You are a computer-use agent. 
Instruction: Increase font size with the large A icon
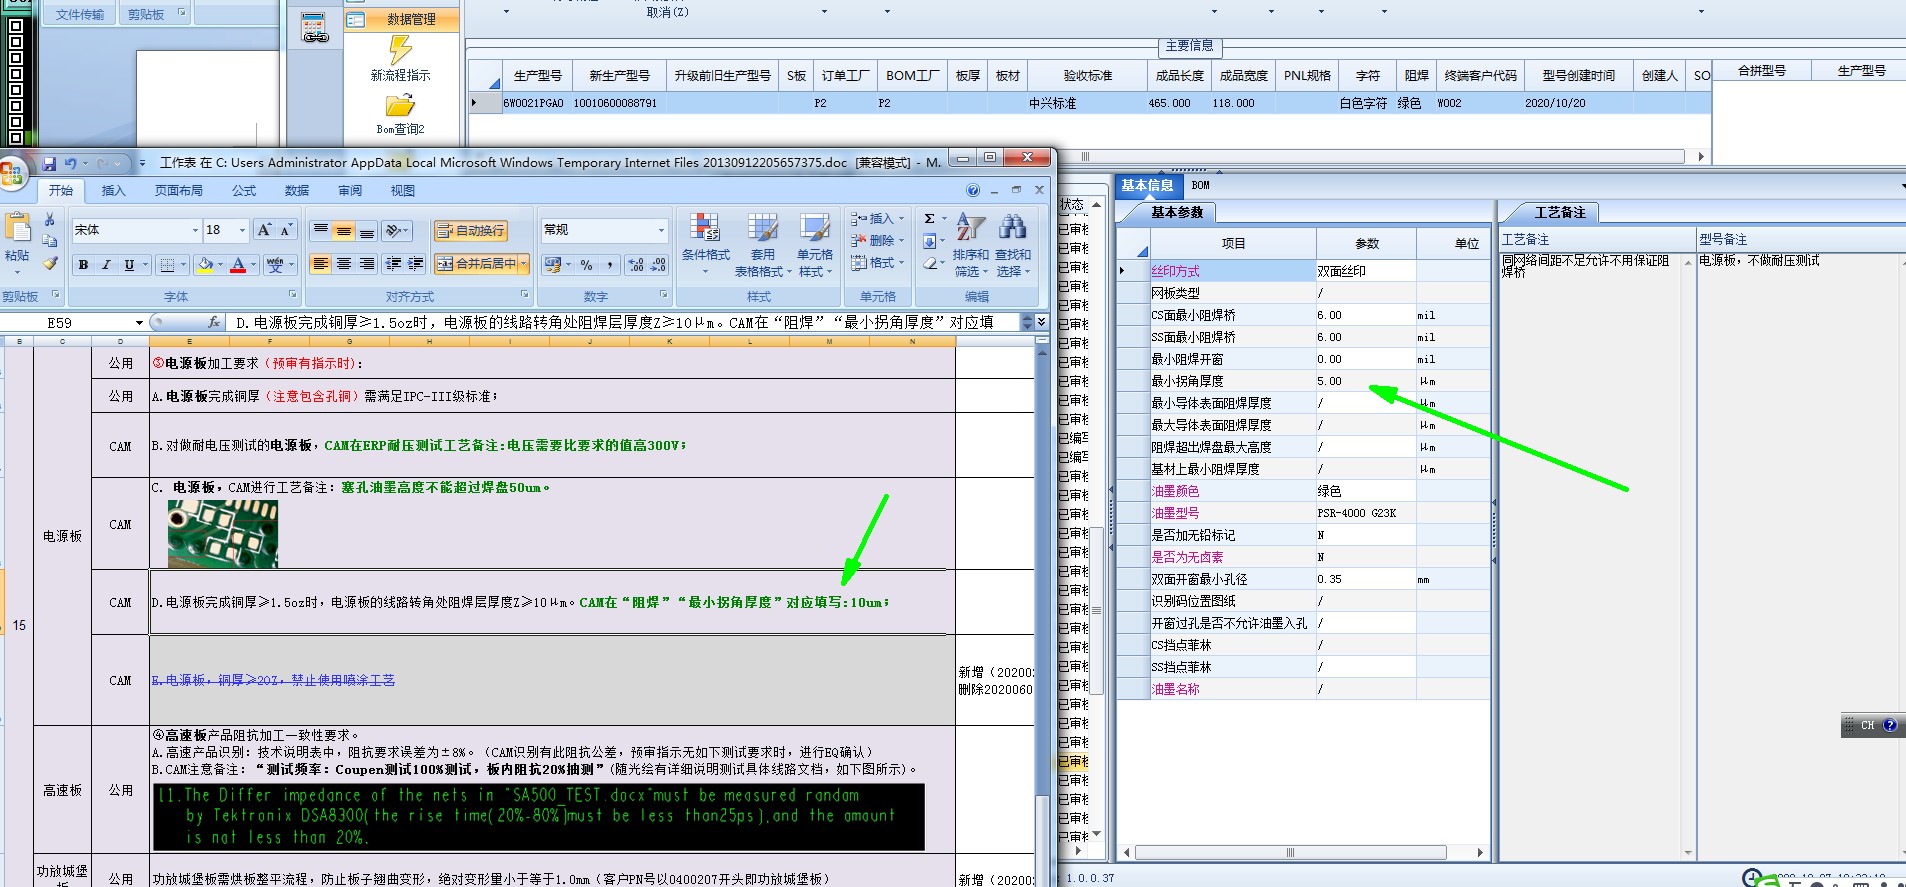(264, 230)
